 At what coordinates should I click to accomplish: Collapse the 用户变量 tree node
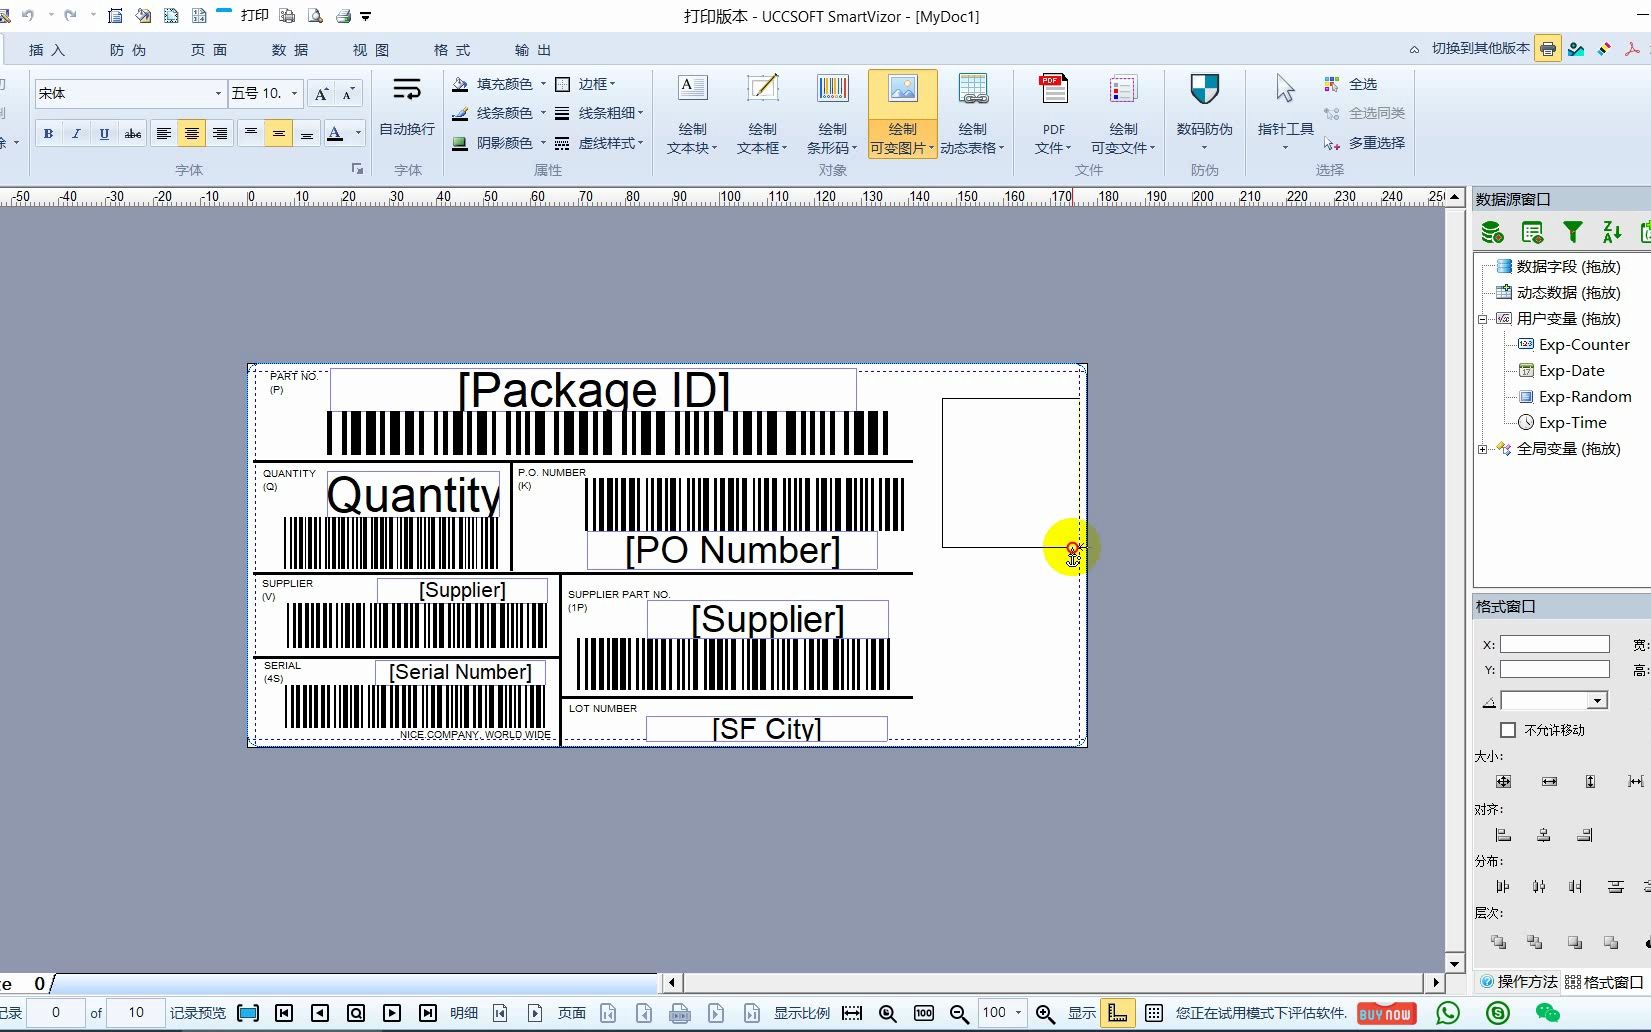pyautogui.click(x=1482, y=319)
